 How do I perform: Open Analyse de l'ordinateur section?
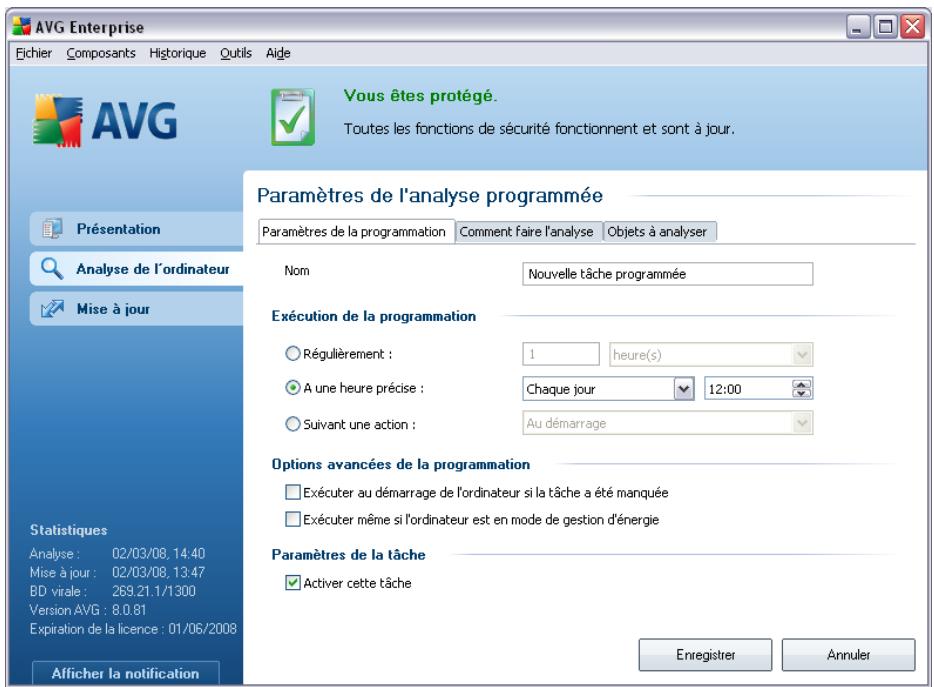point(136,269)
